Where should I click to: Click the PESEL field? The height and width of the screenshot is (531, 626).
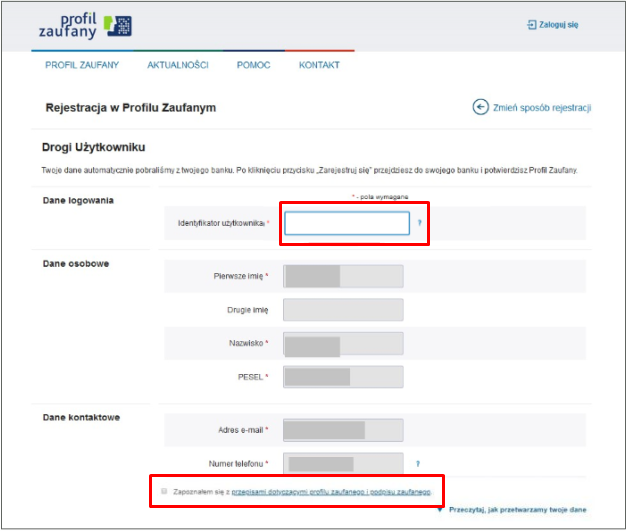pyautogui.click(x=343, y=377)
